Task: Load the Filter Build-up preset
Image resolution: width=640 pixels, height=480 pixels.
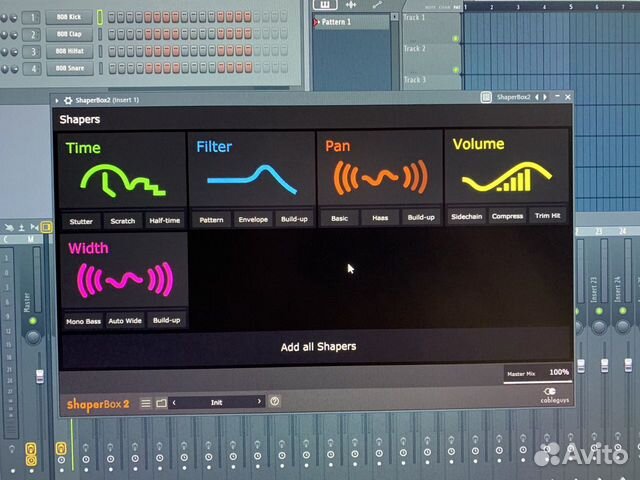Action: point(294,219)
